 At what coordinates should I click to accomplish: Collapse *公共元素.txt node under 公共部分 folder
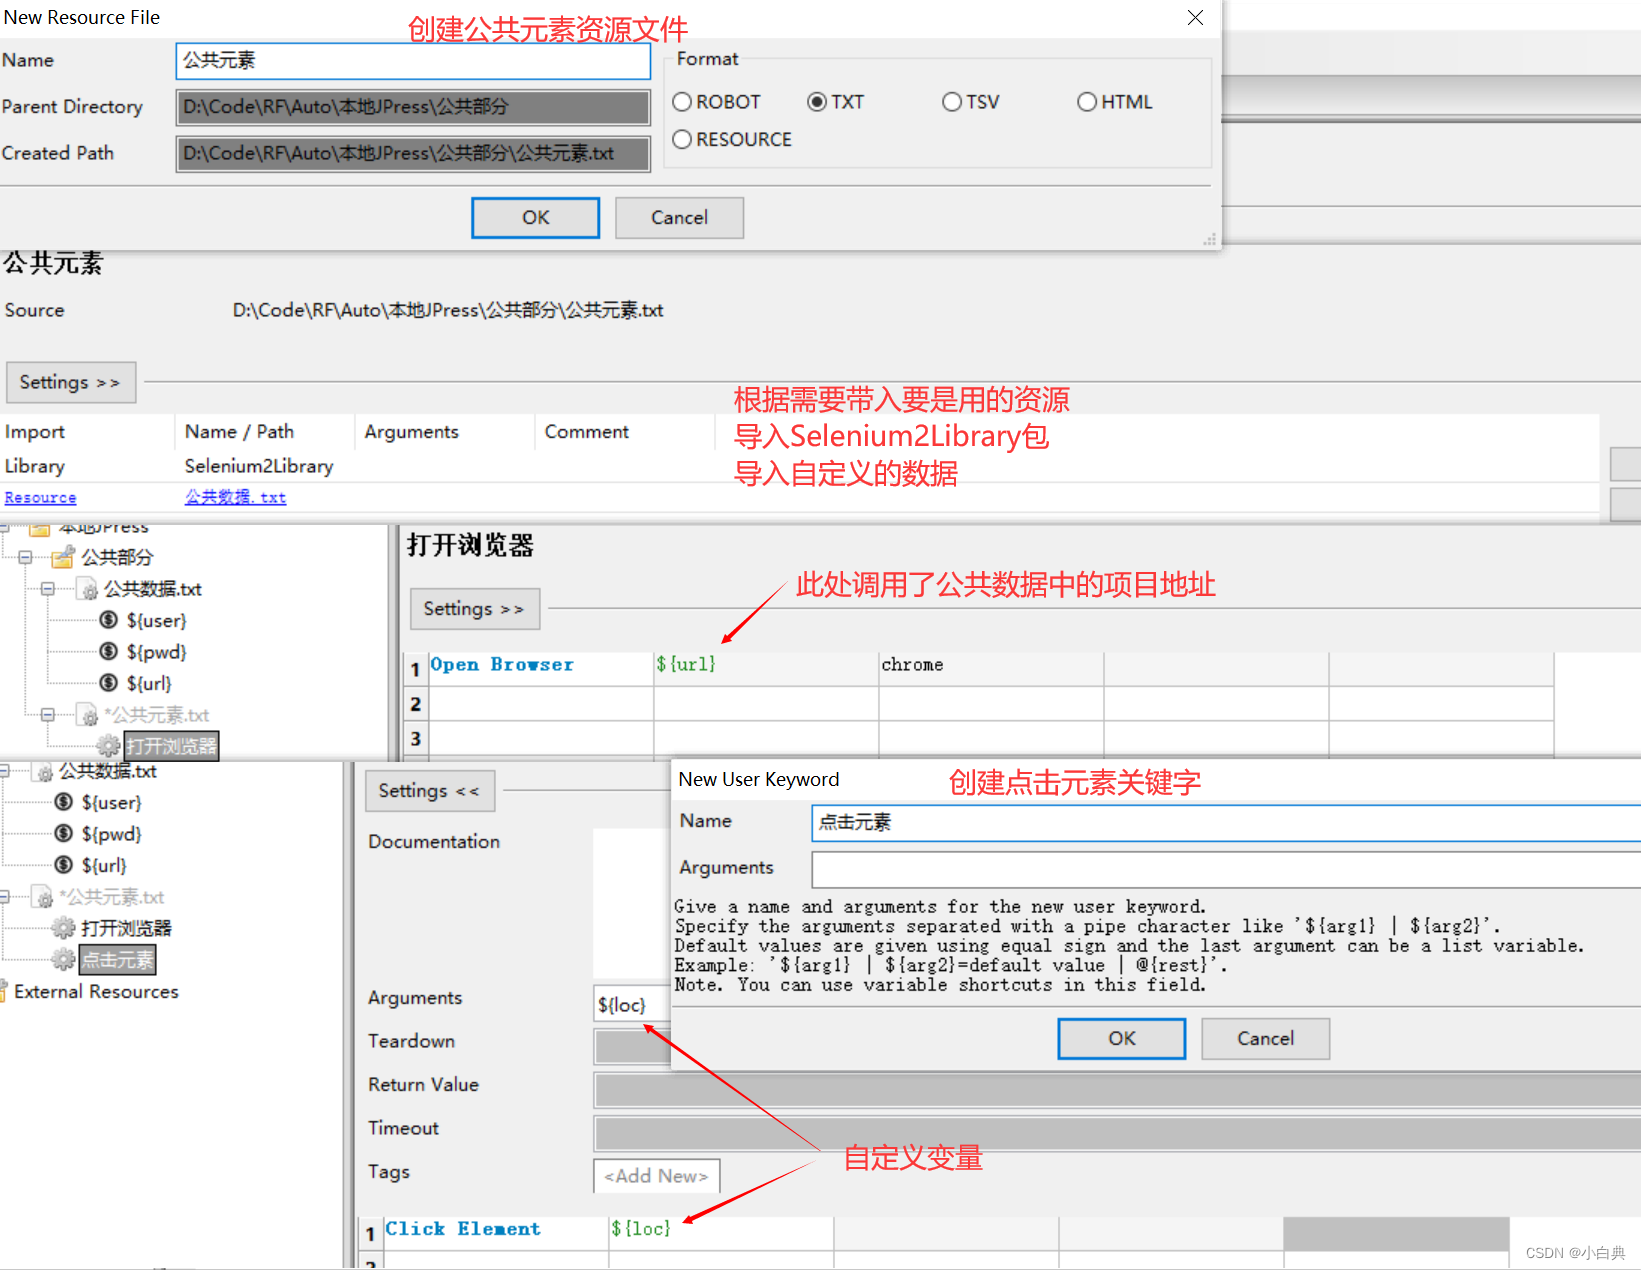point(47,715)
